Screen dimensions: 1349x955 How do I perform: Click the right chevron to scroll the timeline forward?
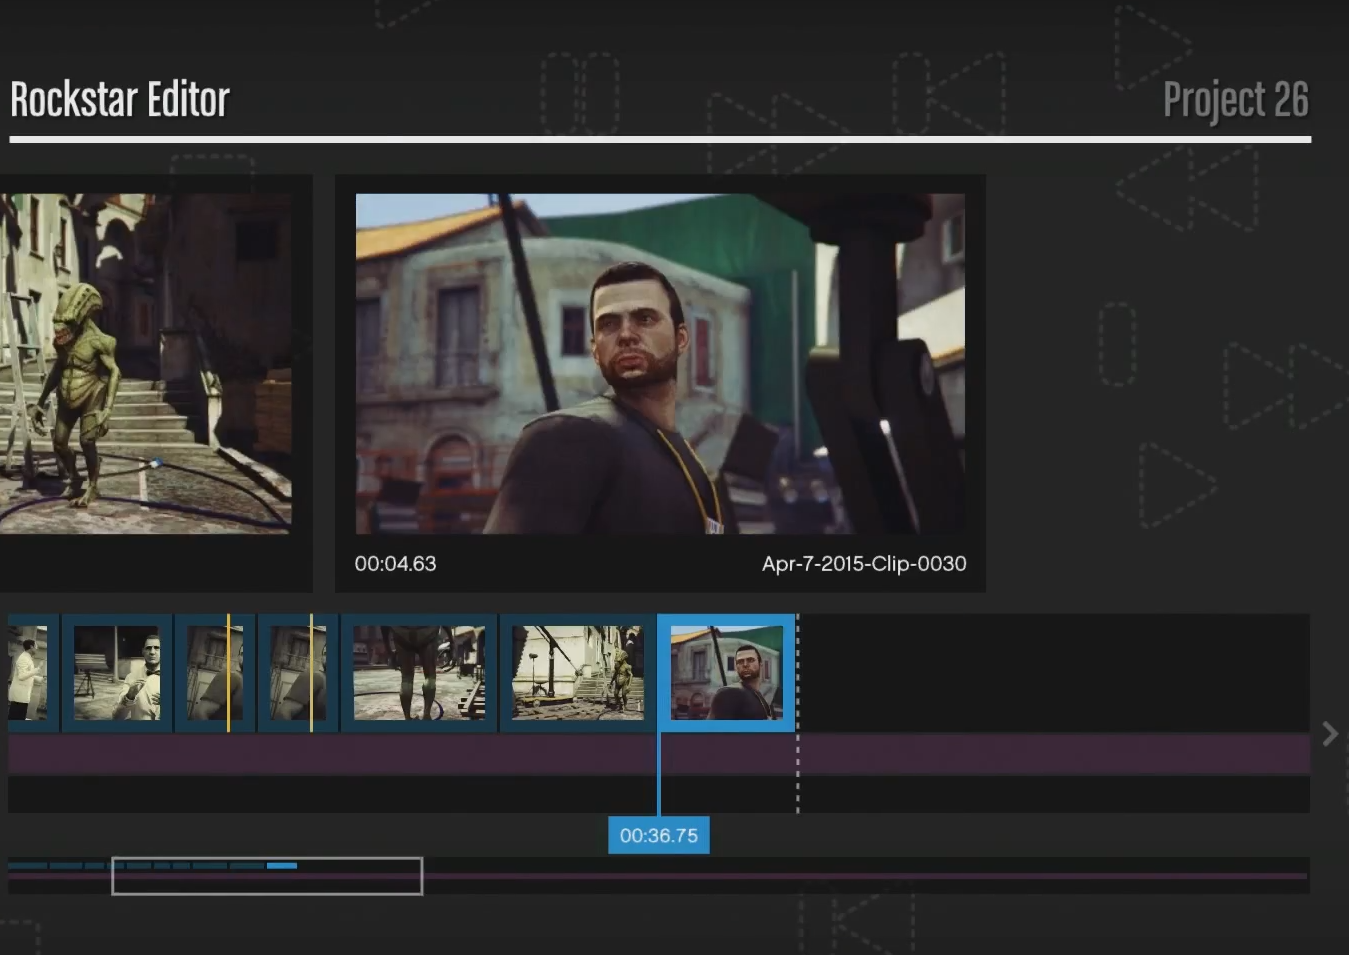point(1330,733)
